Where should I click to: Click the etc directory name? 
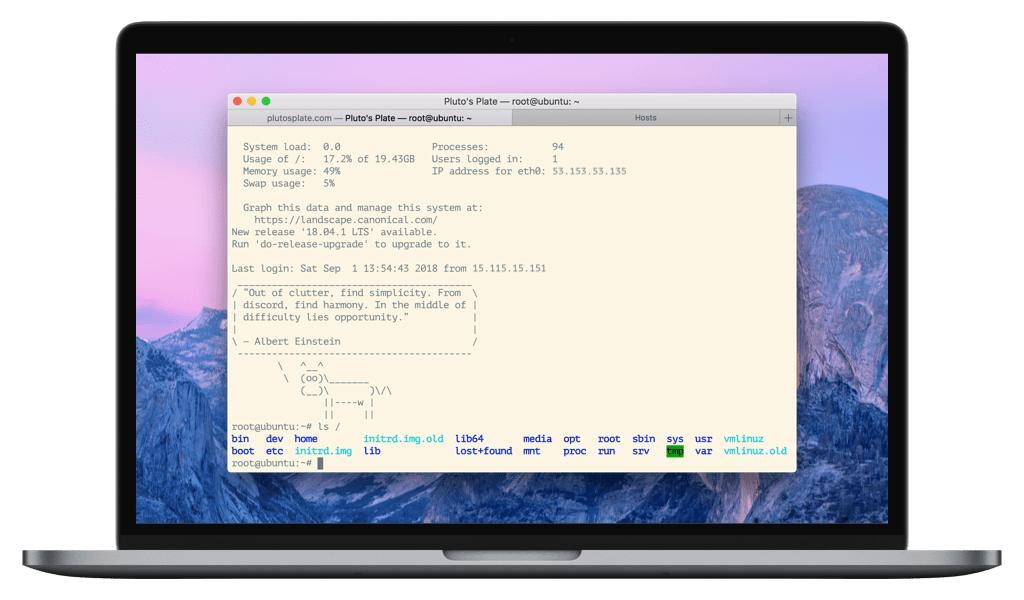pyautogui.click(x=274, y=451)
